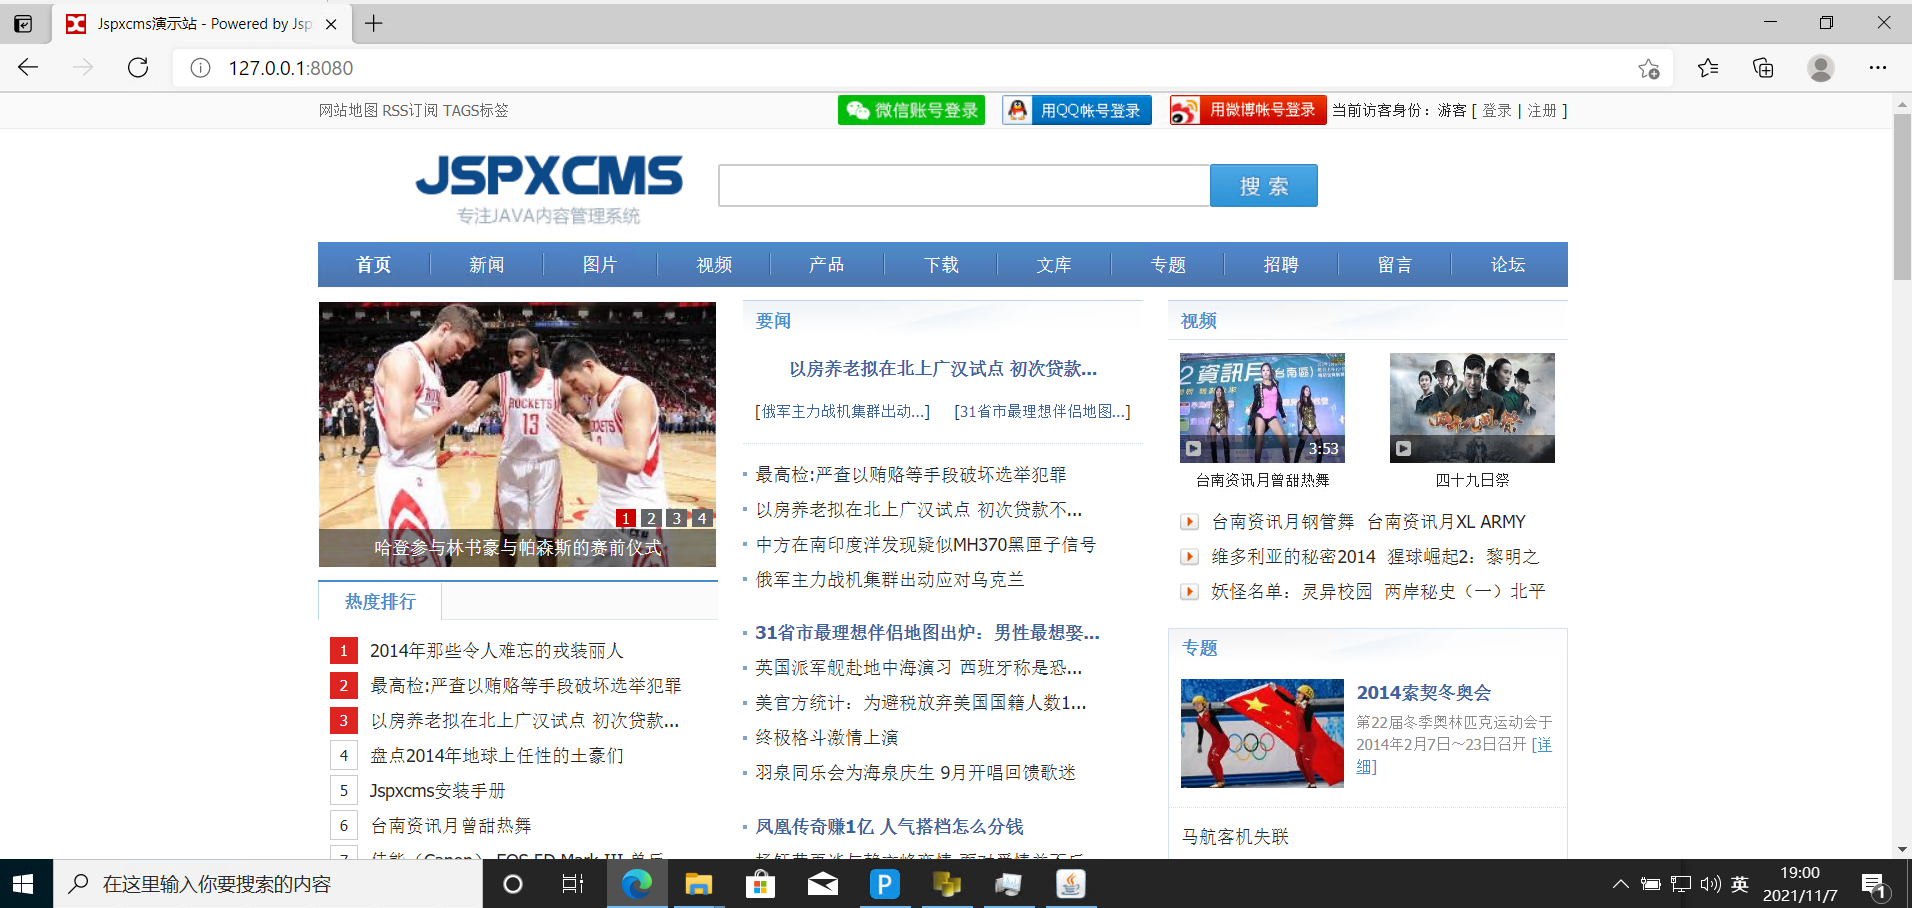Open Microsoft Store from taskbar
Image resolution: width=1912 pixels, height=908 pixels.
click(x=760, y=884)
